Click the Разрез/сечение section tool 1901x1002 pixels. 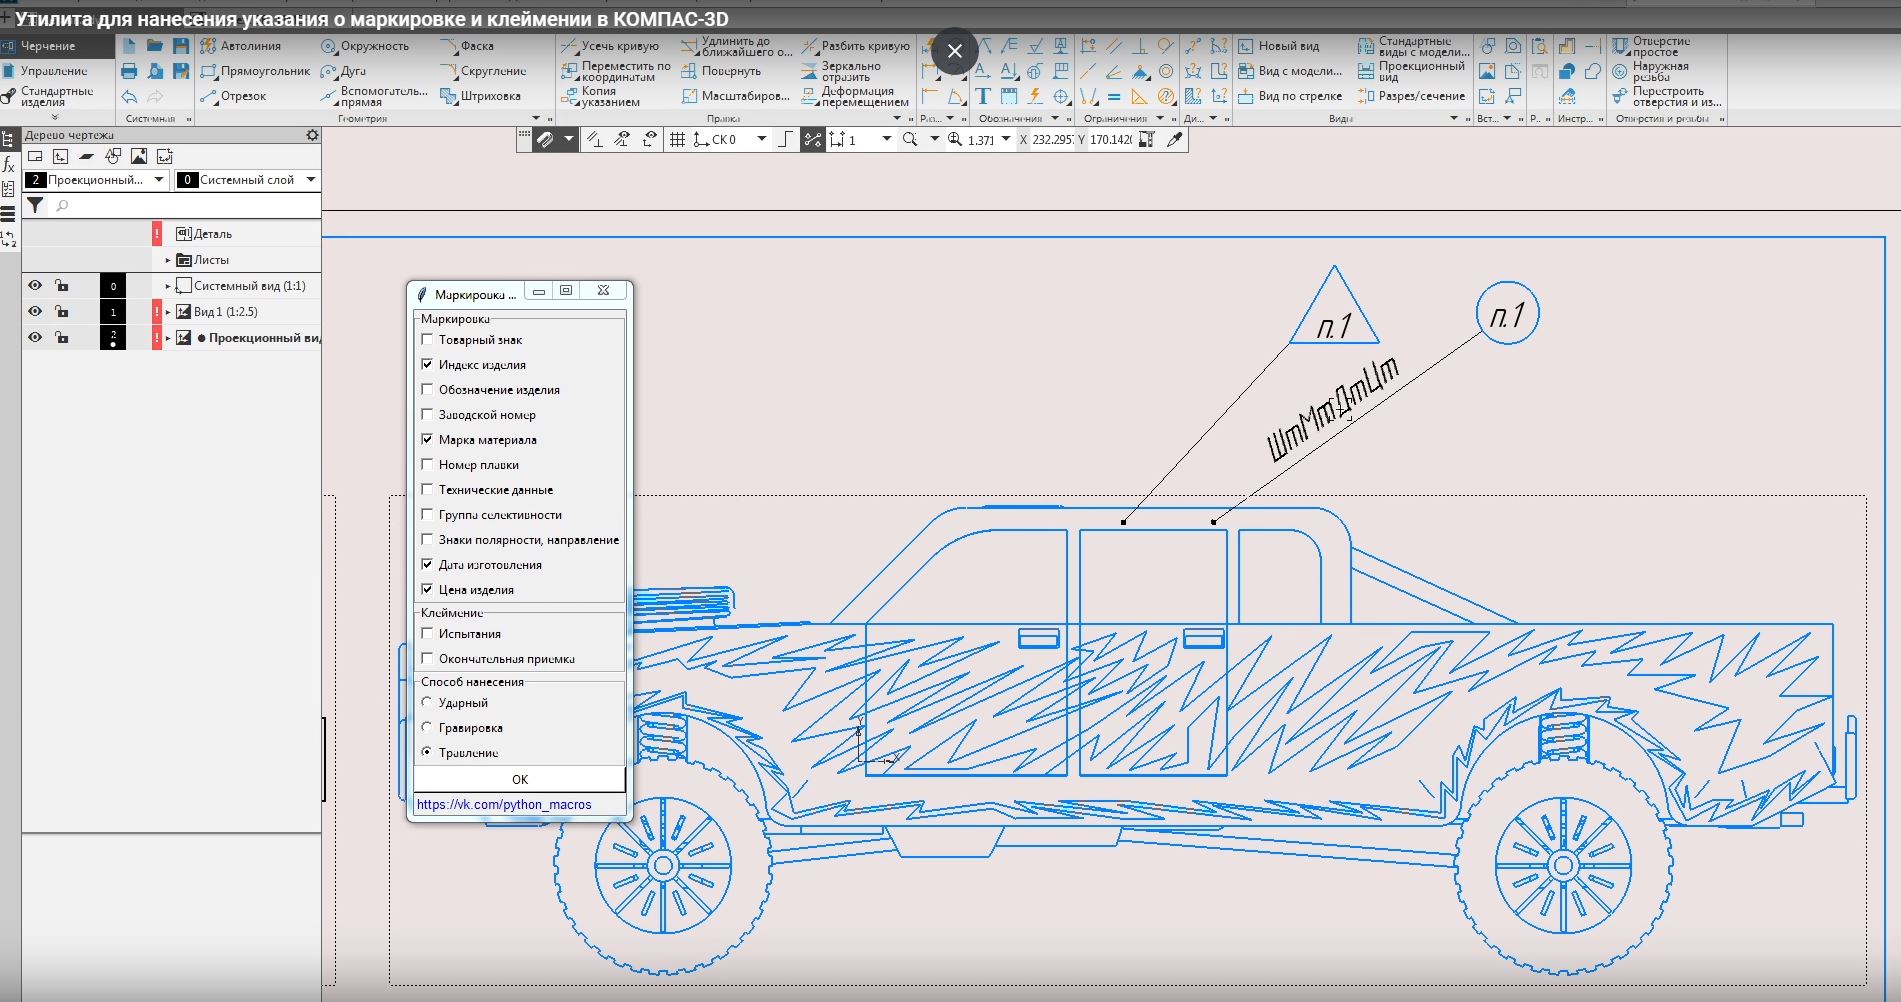[1411, 96]
